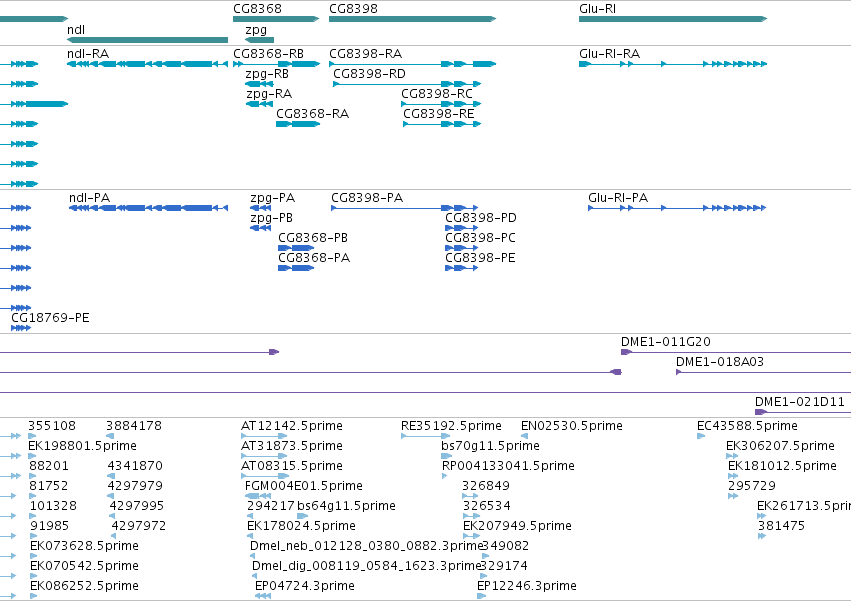Select RP004133041.5prime EST
This screenshot has height=601, width=851.
444,476
